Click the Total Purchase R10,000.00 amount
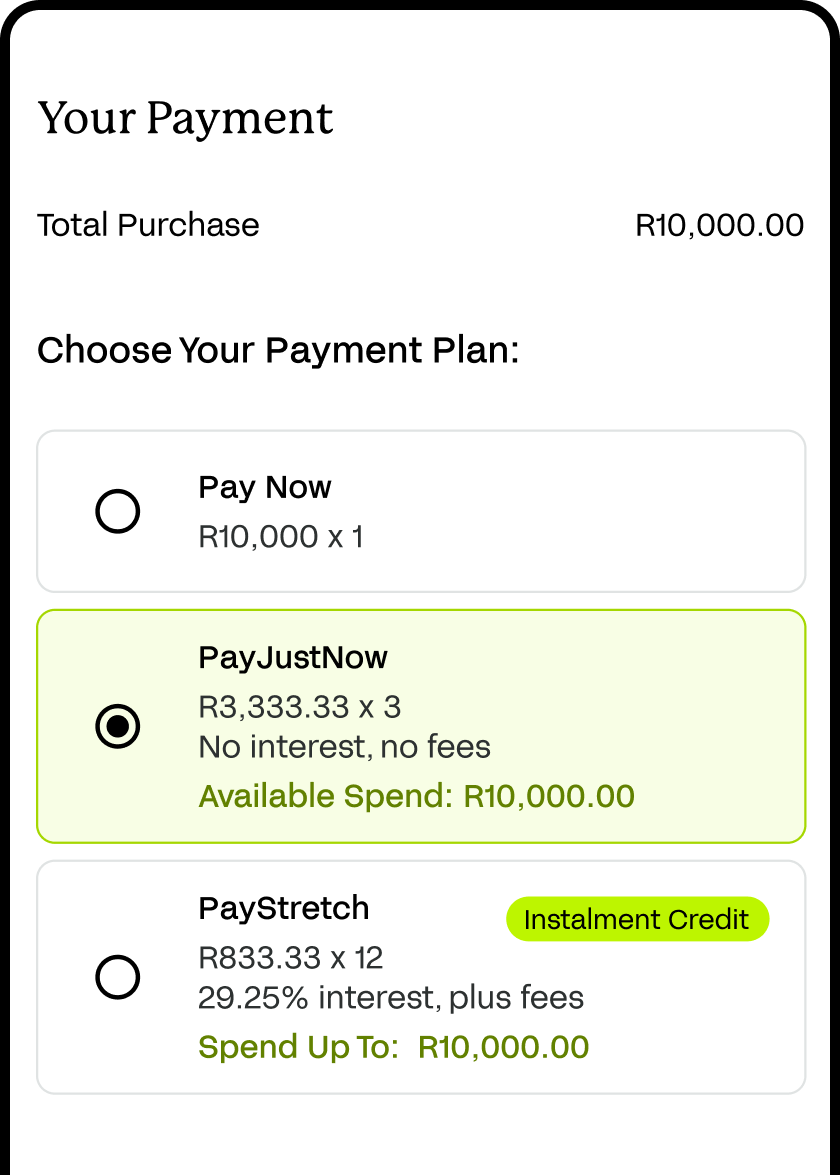Viewport: 840px width, 1175px height. click(719, 225)
